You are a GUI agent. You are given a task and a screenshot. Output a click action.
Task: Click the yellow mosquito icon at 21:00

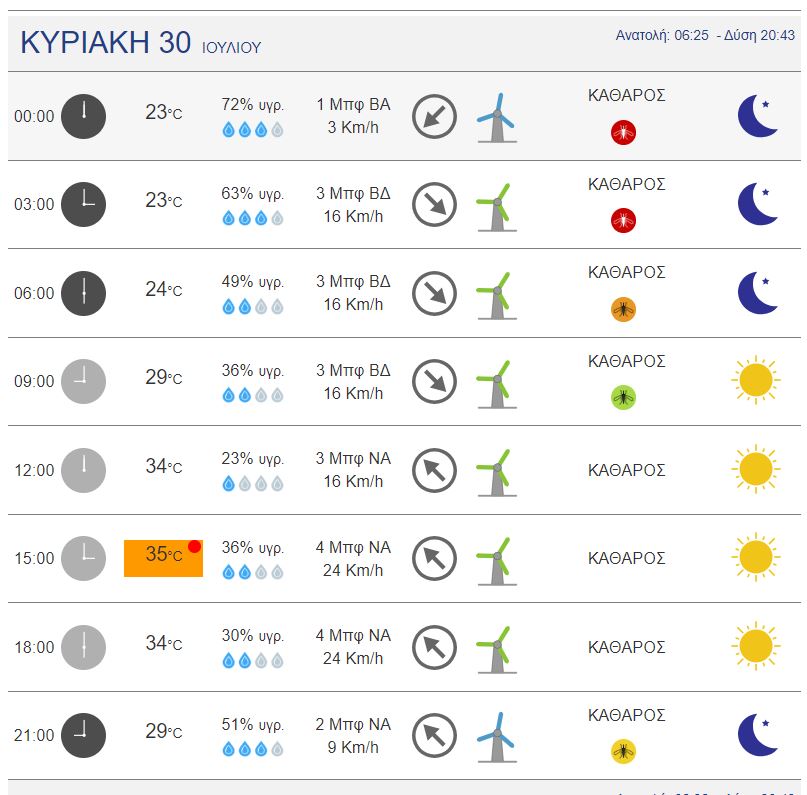pos(624,751)
